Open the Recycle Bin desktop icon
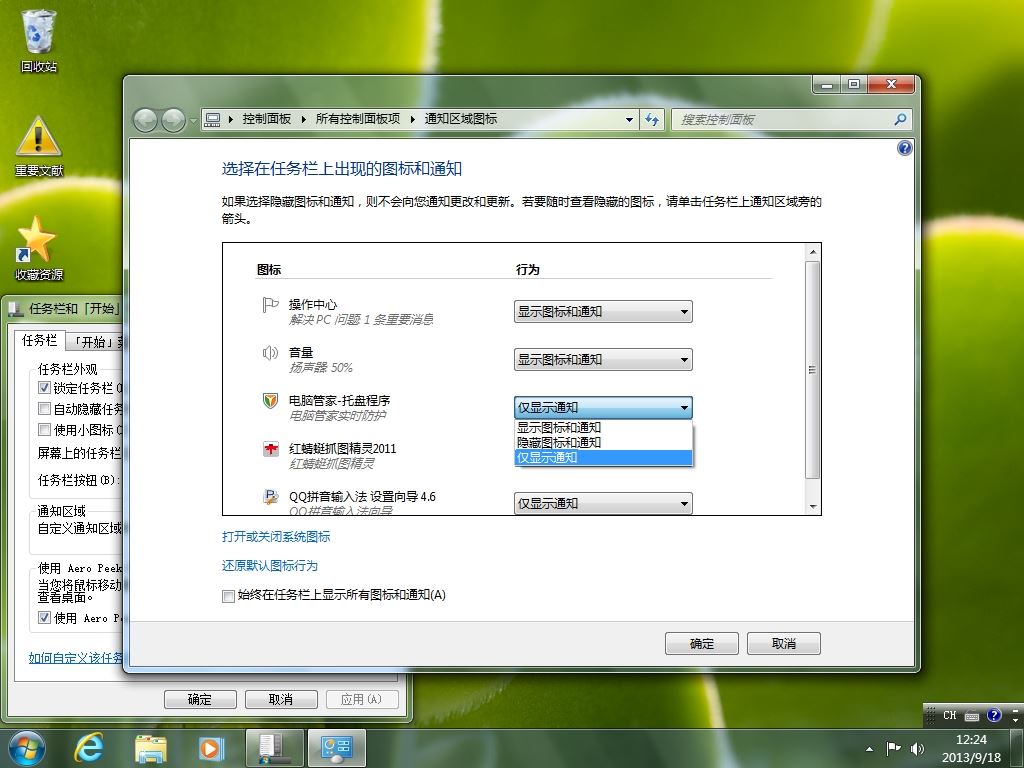The image size is (1024, 768). tap(39, 42)
